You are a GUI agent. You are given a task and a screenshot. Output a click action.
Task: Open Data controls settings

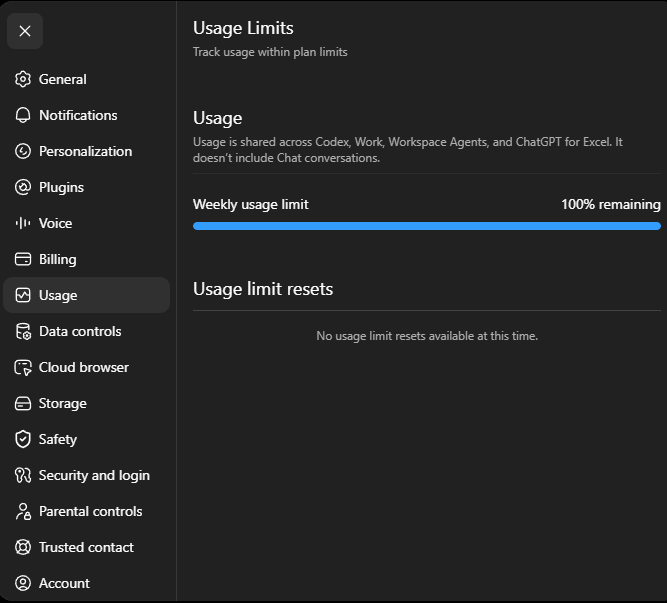point(86,331)
